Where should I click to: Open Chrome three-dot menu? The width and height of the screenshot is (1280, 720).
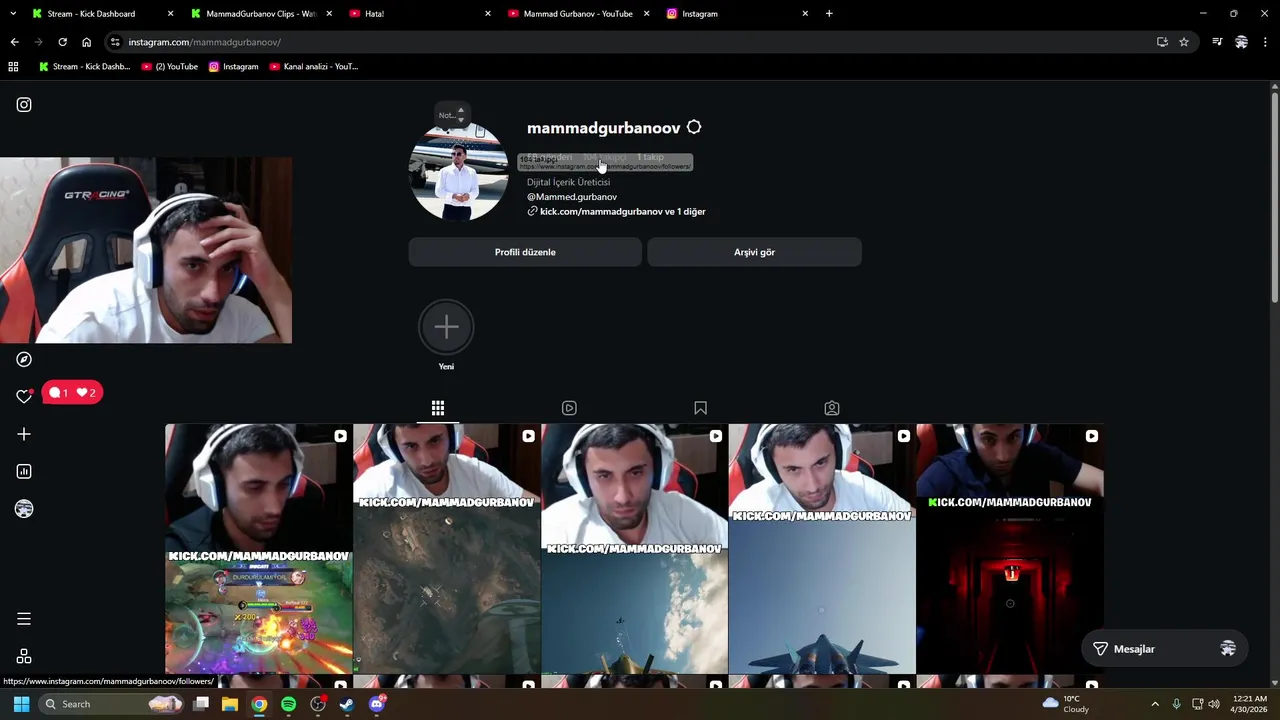1265,42
